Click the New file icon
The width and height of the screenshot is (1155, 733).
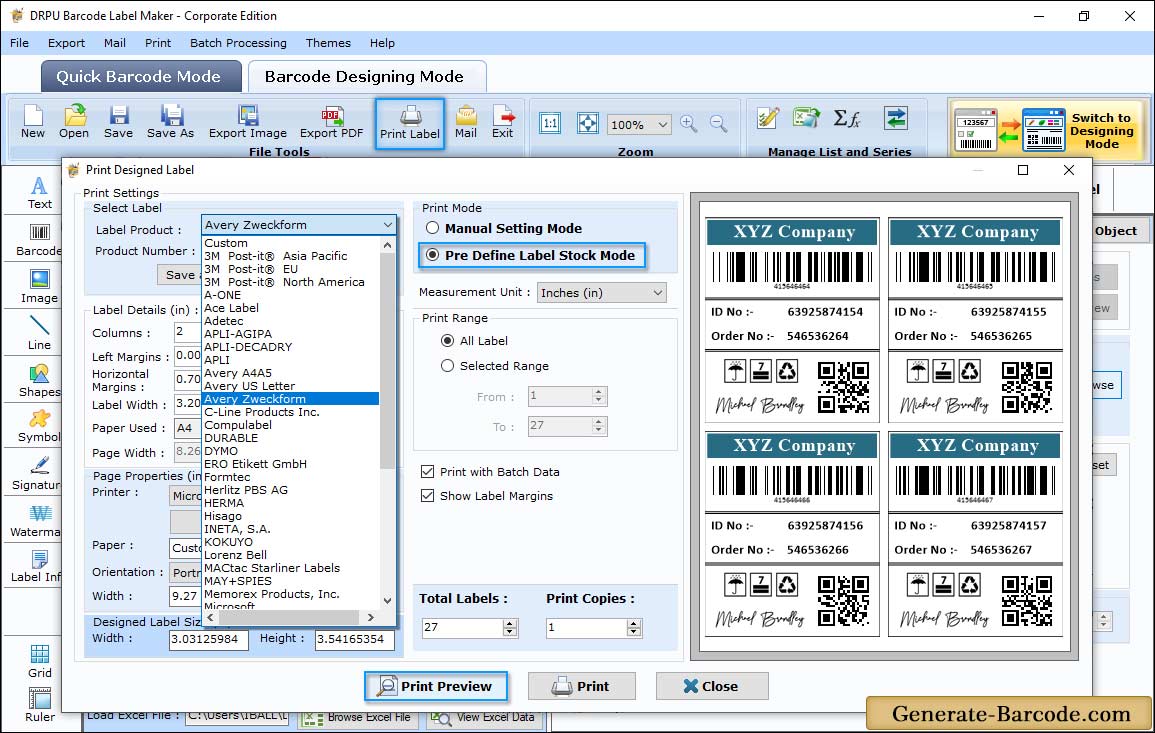(x=33, y=122)
